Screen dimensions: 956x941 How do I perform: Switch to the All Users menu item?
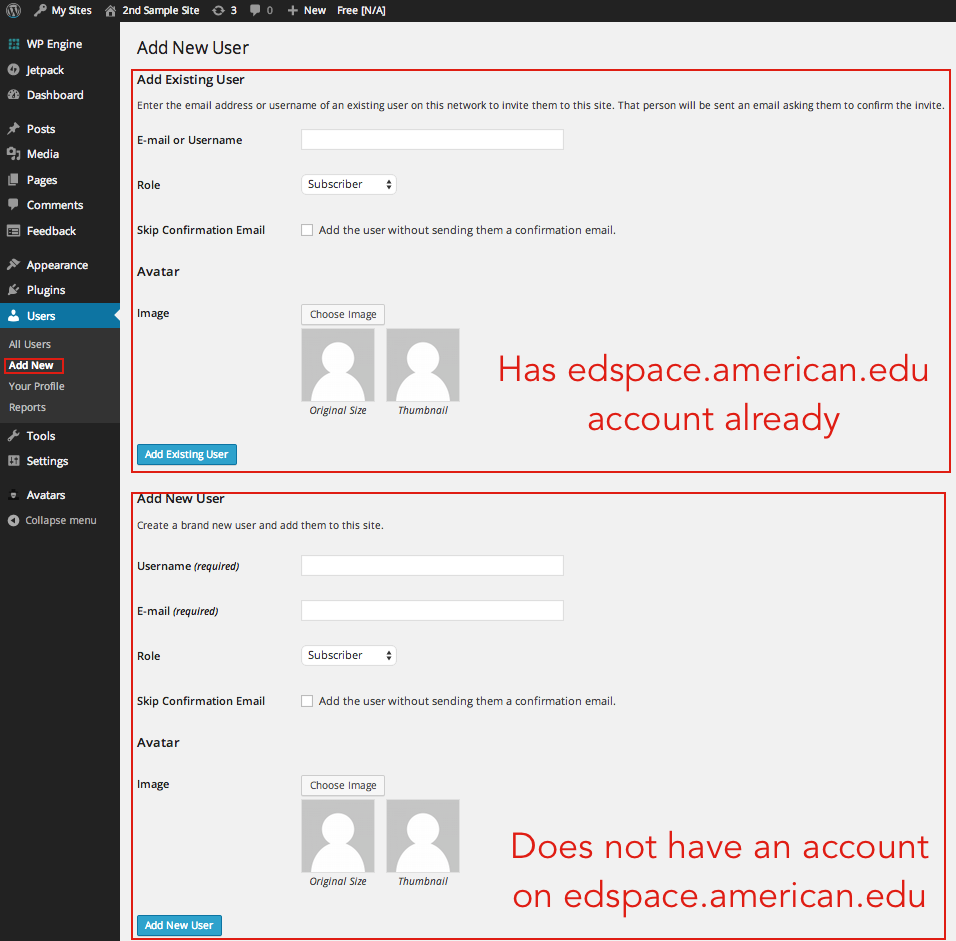coord(30,343)
